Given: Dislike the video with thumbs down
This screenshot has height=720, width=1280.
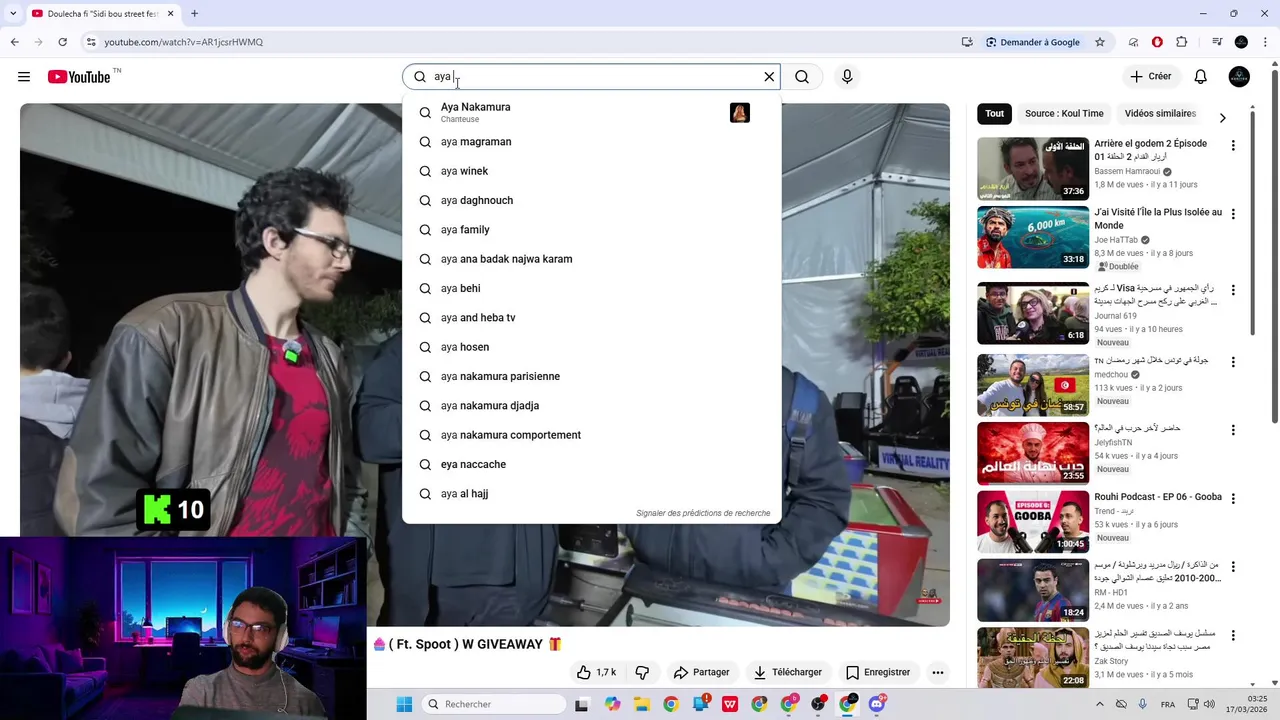Looking at the screenshot, I should click(x=642, y=672).
